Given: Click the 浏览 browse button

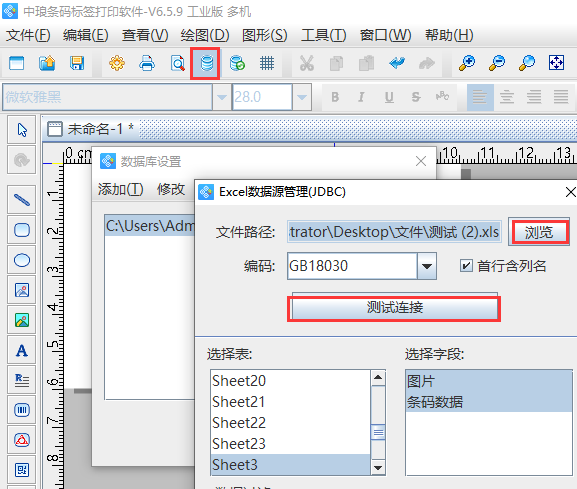Looking at the screenshot, I should (x=539, y=232).
